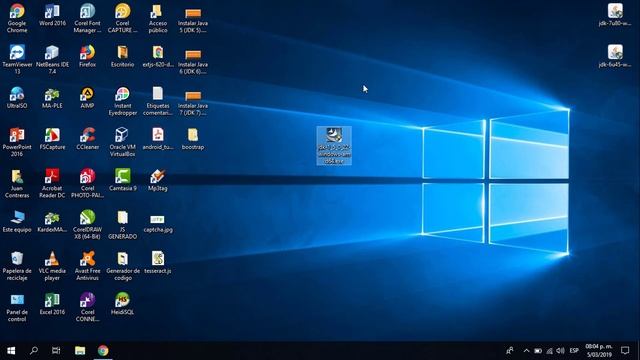
Task: Click the CCleaner shortcut
Action: tap(87, 139)
